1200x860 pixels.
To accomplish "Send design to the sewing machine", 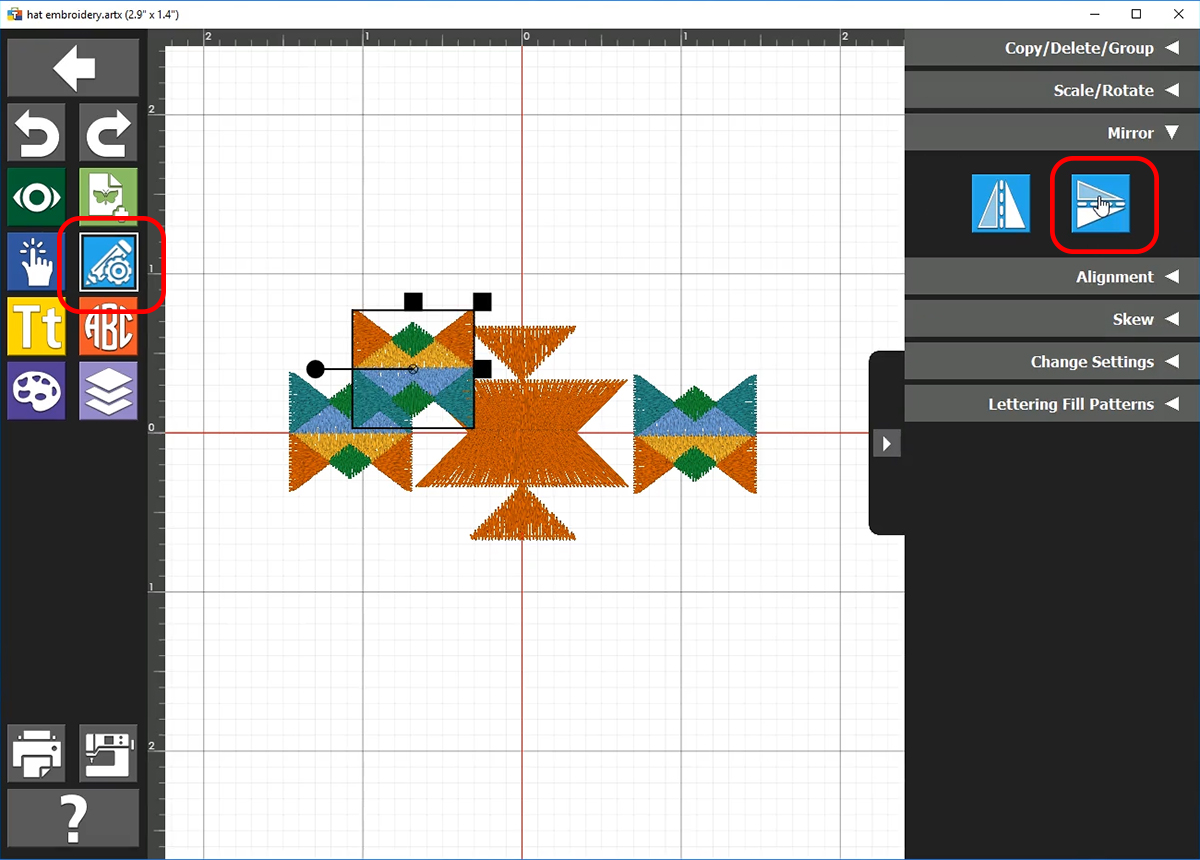I will tap(108, 753).
